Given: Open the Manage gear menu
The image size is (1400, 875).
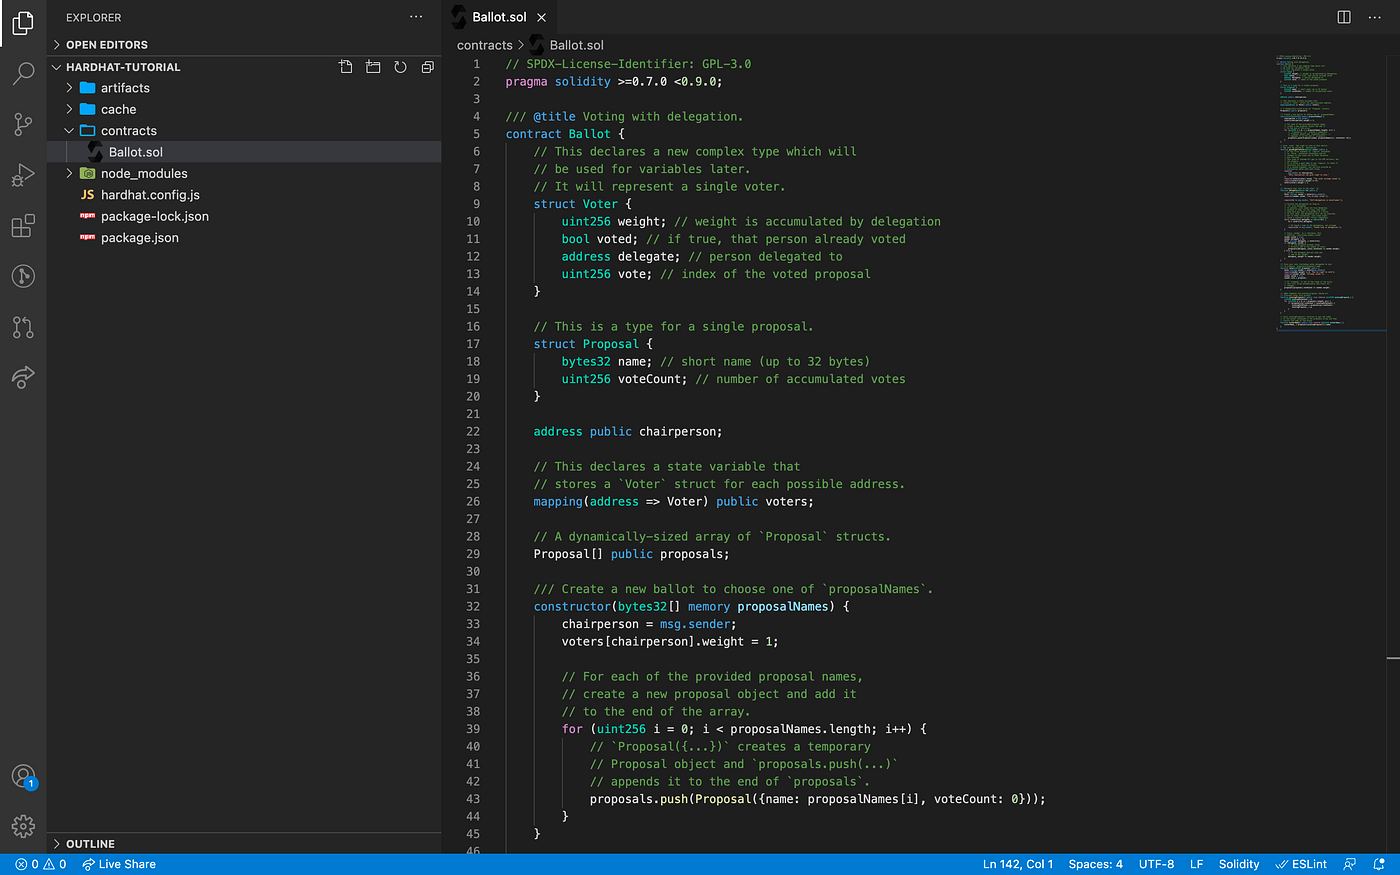Looking at the screenshot, I should [x=23, y=826].
